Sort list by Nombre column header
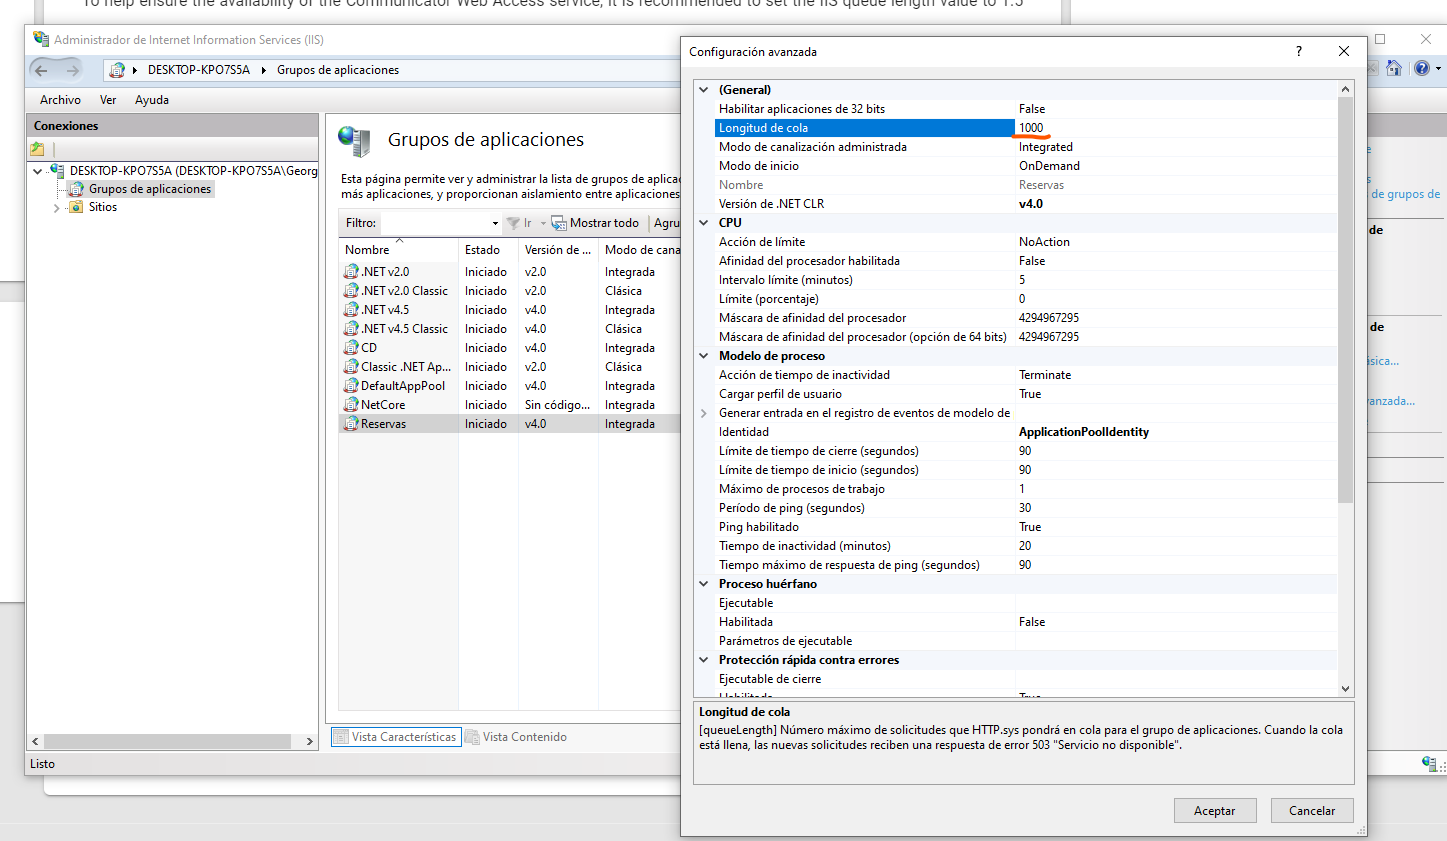This screenshot has width=1447, height=841. coord(398,250)
